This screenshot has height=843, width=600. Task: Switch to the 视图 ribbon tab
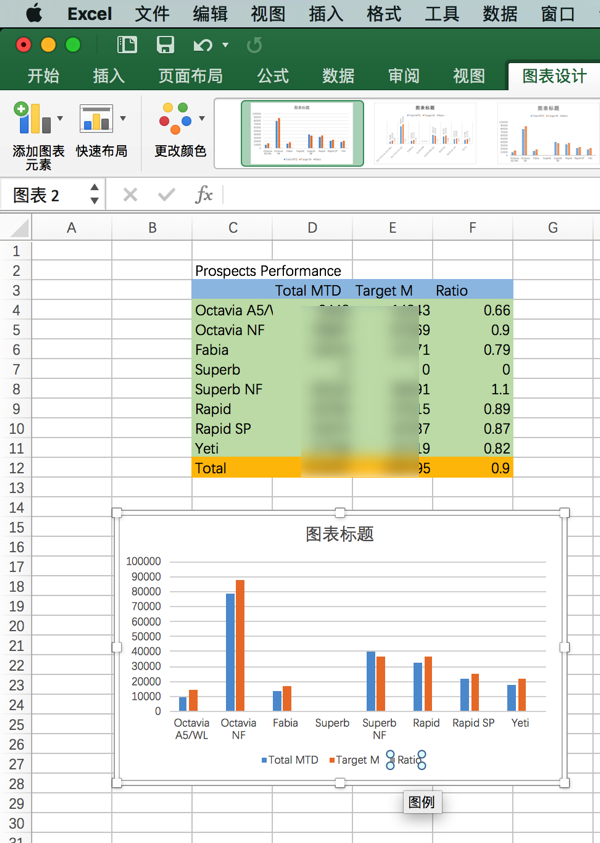click(x=469, y=76)
